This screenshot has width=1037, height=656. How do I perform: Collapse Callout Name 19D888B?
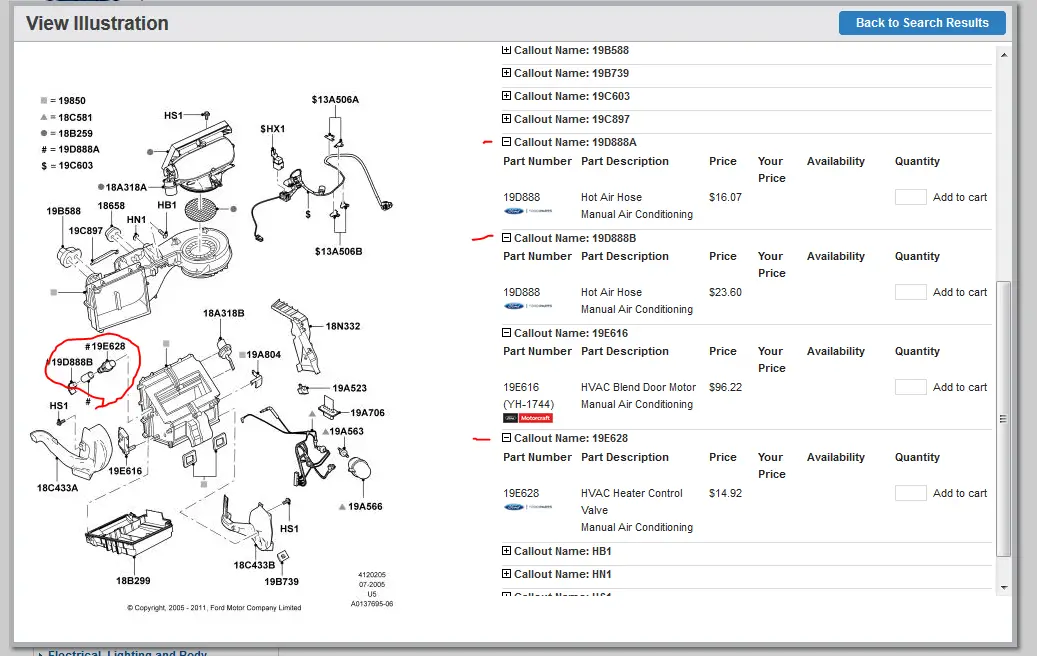(x=506, y=238)
